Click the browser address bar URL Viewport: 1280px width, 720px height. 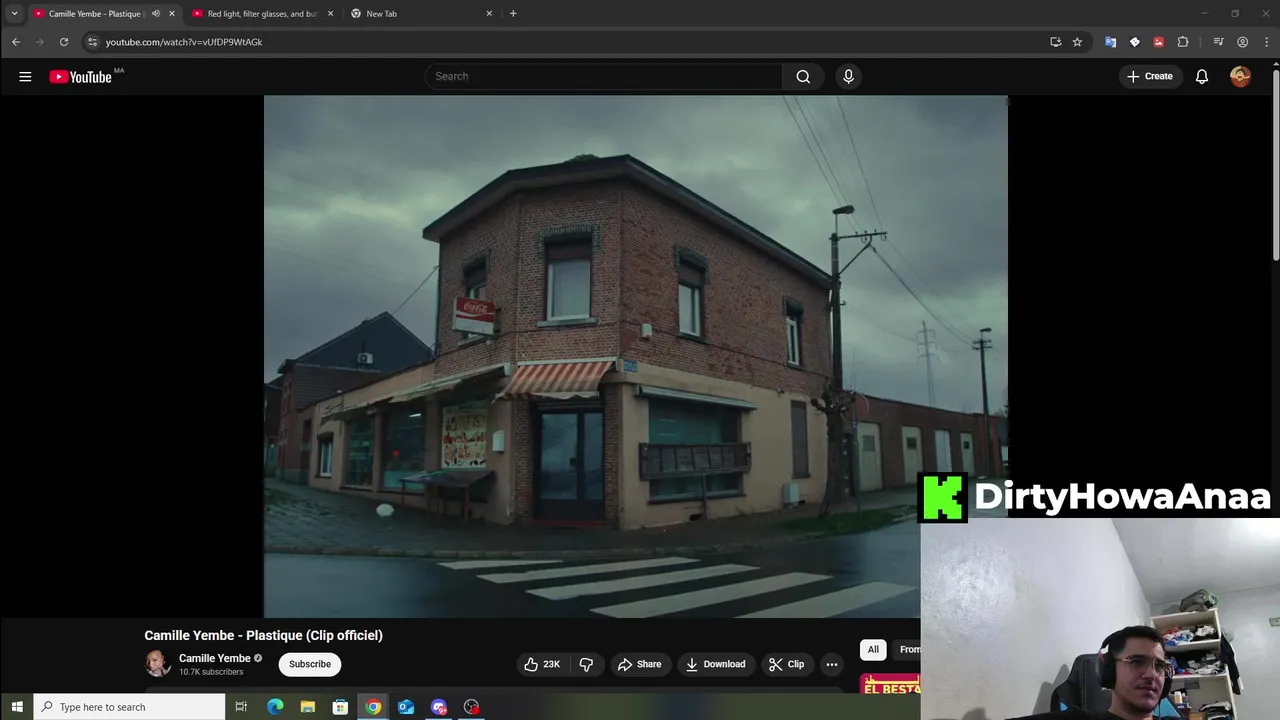tap(184, 42)
